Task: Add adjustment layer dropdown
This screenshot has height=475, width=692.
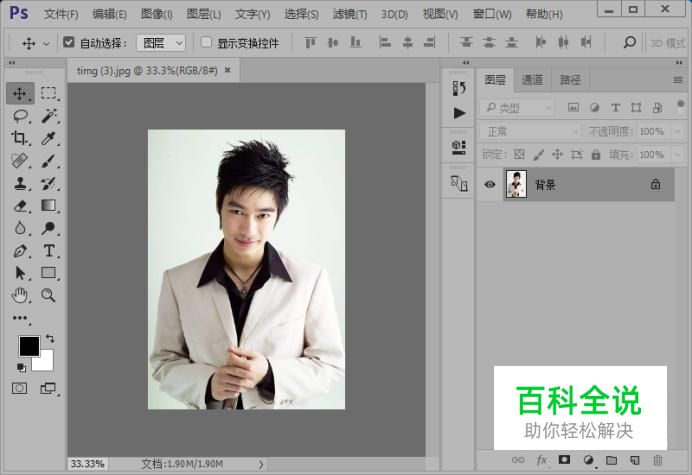Action: (x=588, y=460)
